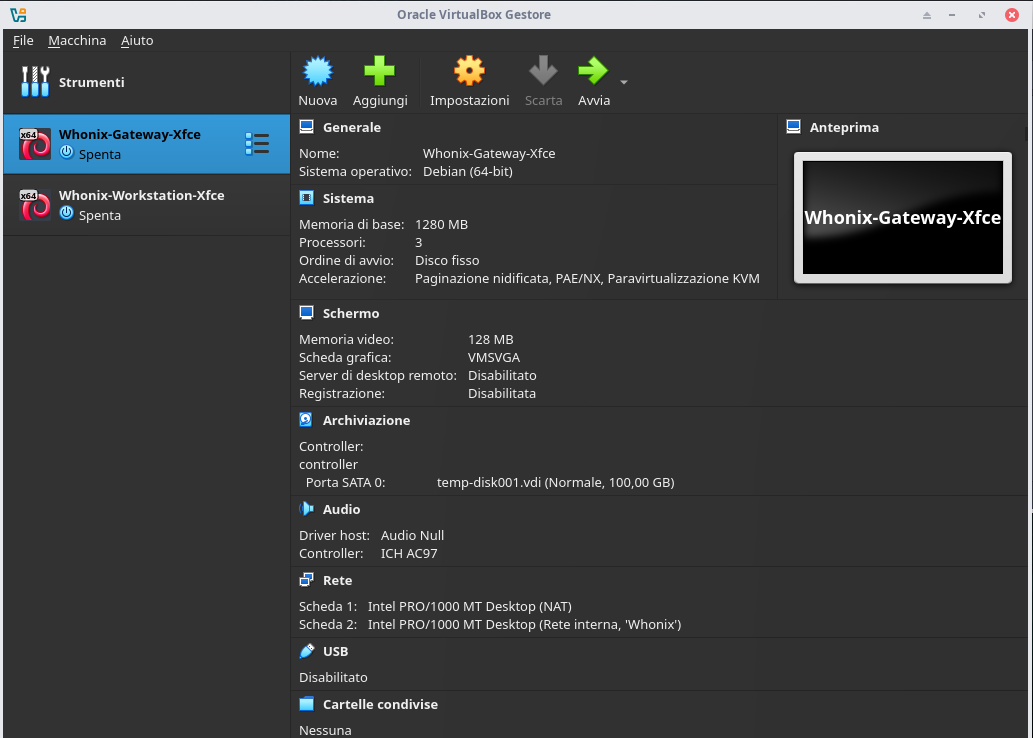
Task: Open machine menu list icon for Whonix-Gateway-Xfce
Action: (257, 144)
